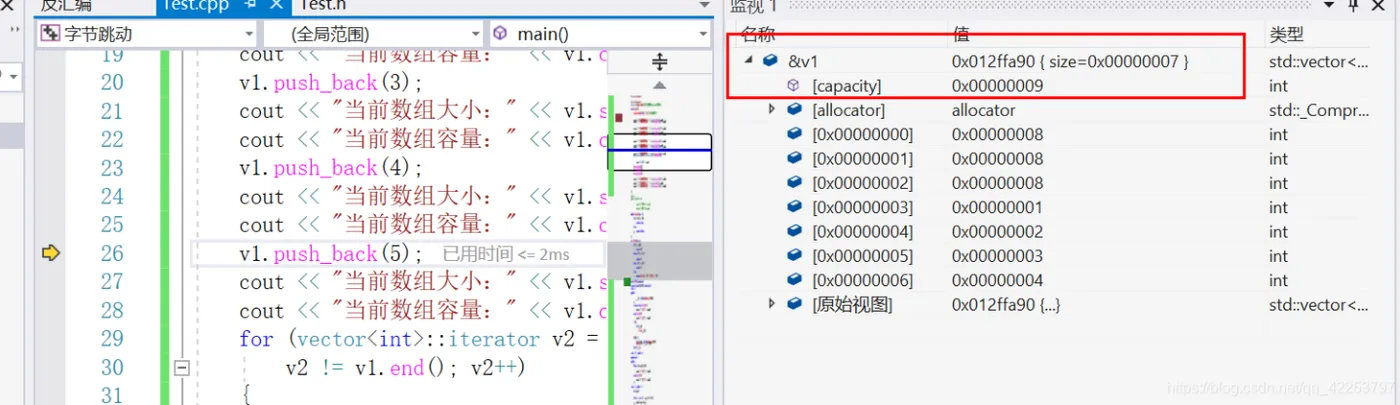Screen dimensions: 1400x405
Task: Click the 字节跳动 project icon
Action: pos(51,34)
